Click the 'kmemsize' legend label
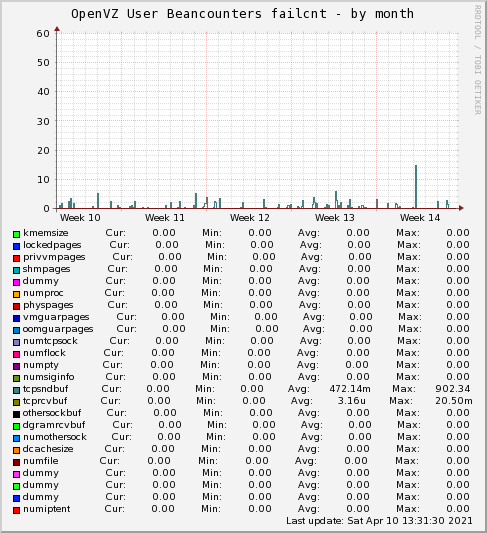Viewport: 487px width, 533px height. 46,233
